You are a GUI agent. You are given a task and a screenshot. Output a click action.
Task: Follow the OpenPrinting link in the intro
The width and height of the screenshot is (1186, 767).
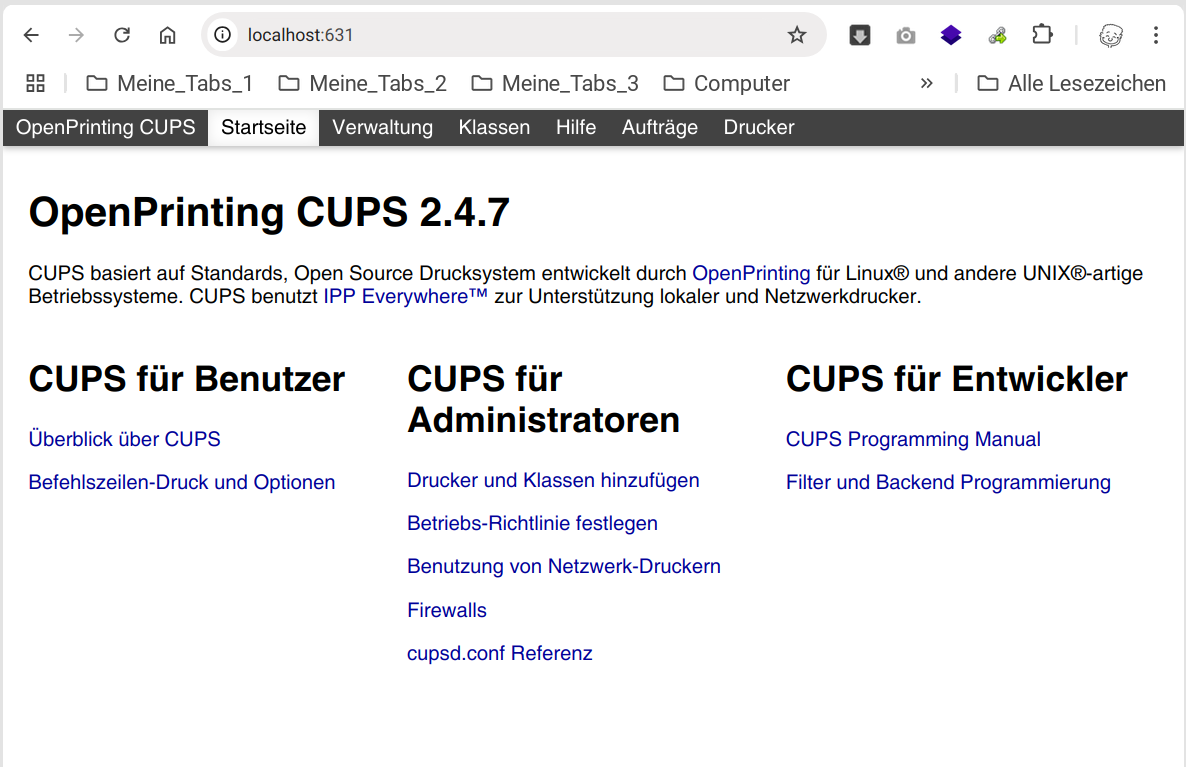[751, 273]
